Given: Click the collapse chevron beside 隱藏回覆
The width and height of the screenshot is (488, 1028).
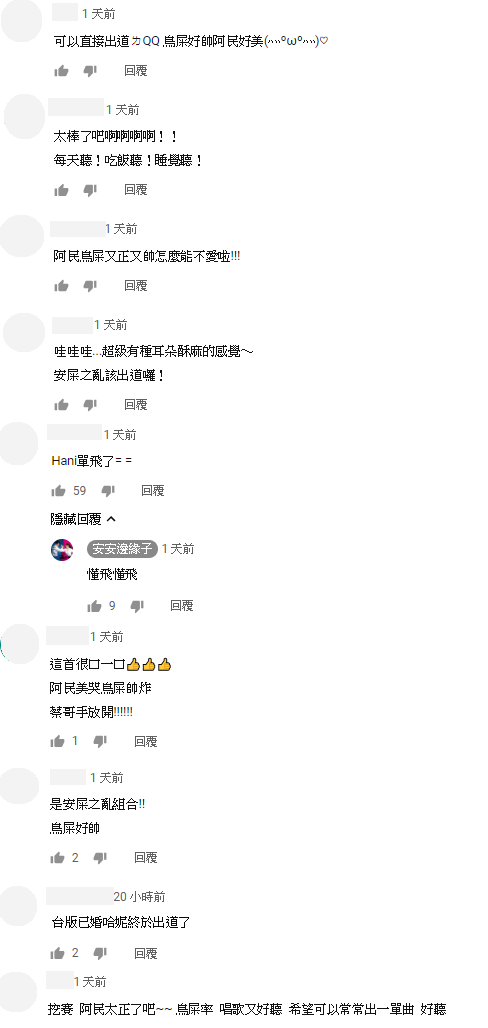Looking at the screenshot, I should 111,519.
